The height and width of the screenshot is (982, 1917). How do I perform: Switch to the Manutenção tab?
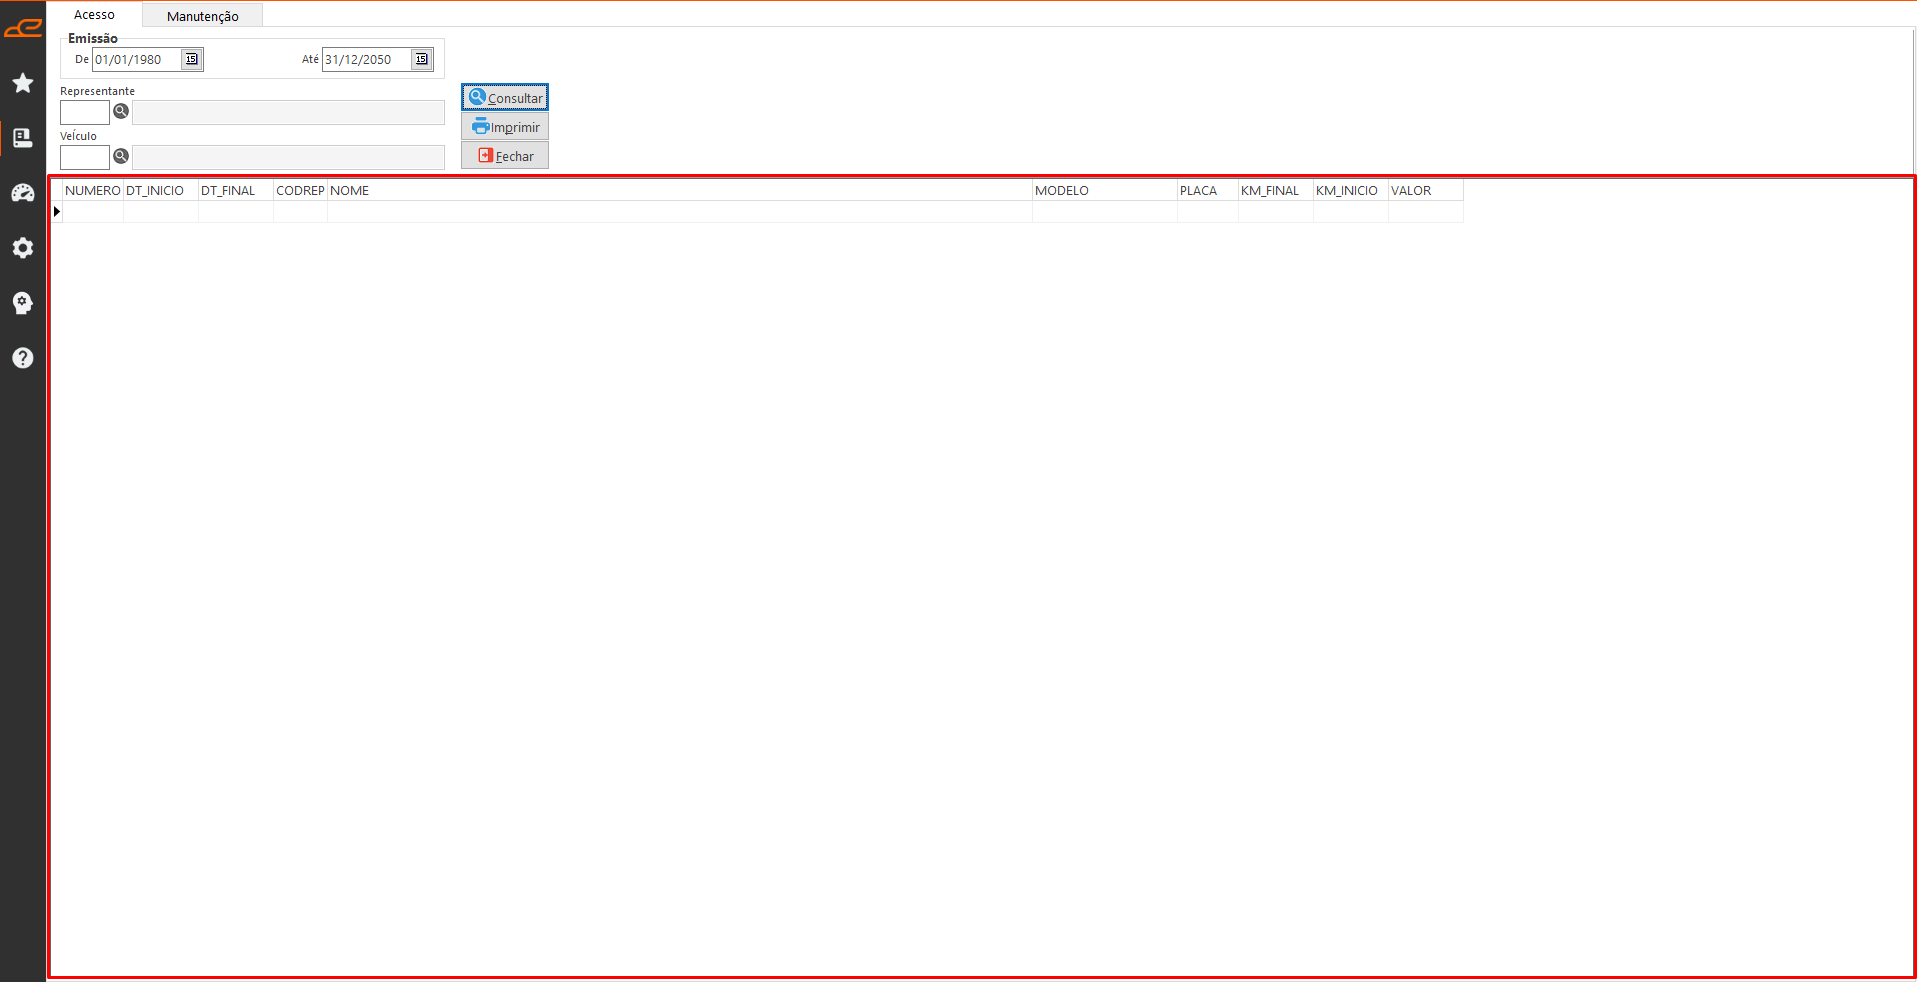pos(202,16)
